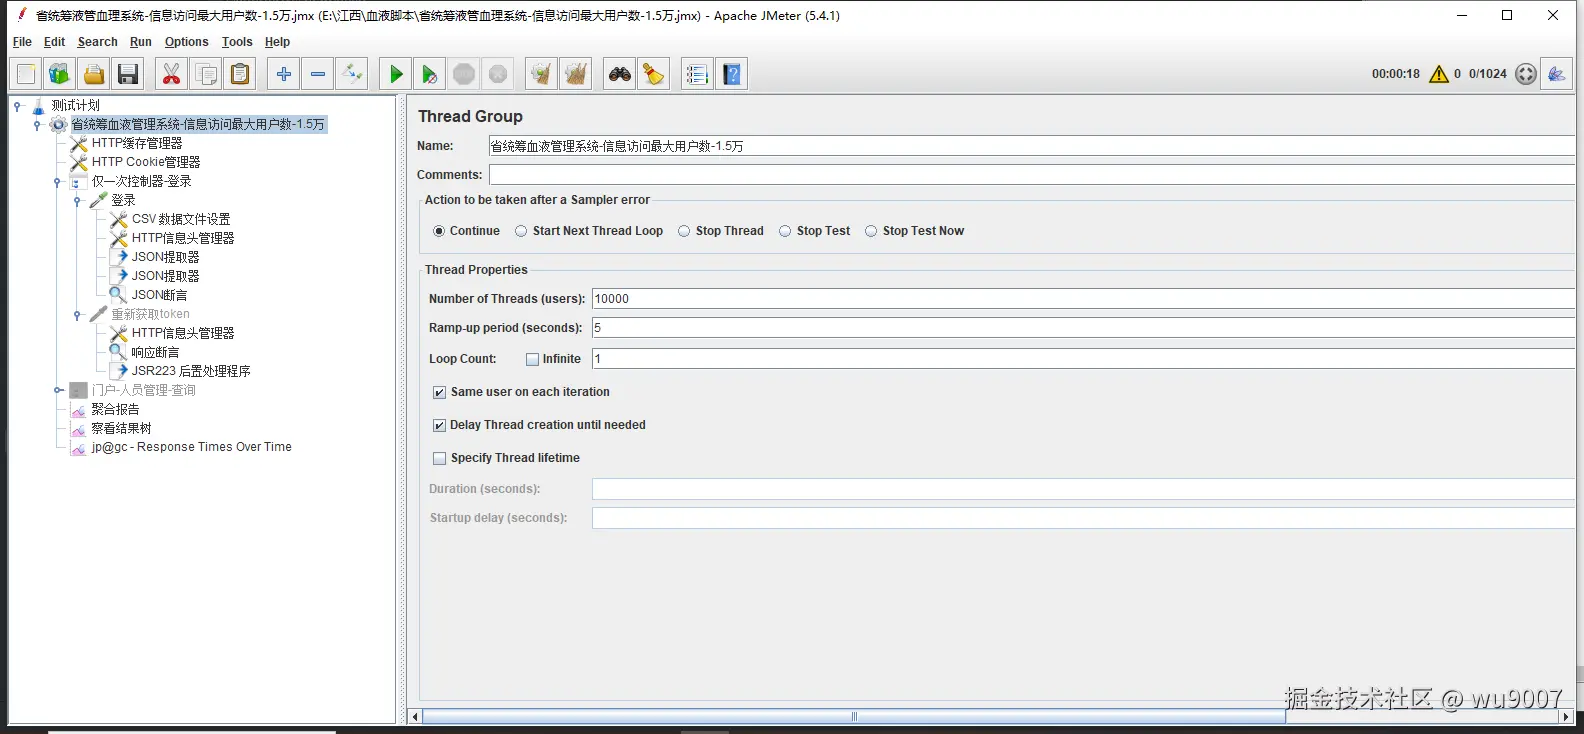Clear current results (single broom)
Image resolution: width=1584 pixels, height=734 pixels.
pos(542,74)
